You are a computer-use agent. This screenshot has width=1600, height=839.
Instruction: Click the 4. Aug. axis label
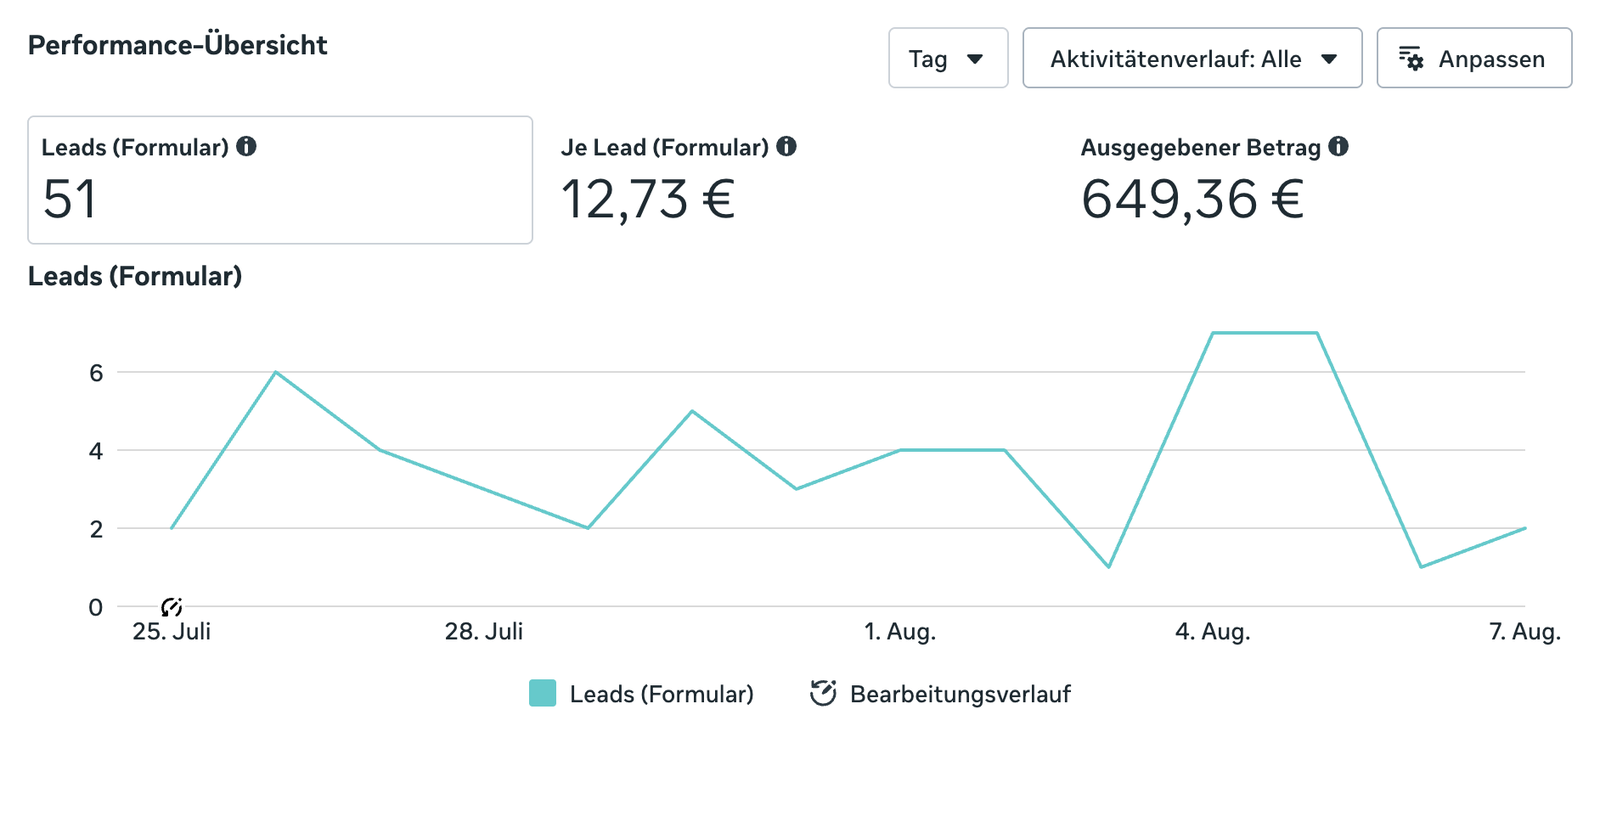(1213, 632)
